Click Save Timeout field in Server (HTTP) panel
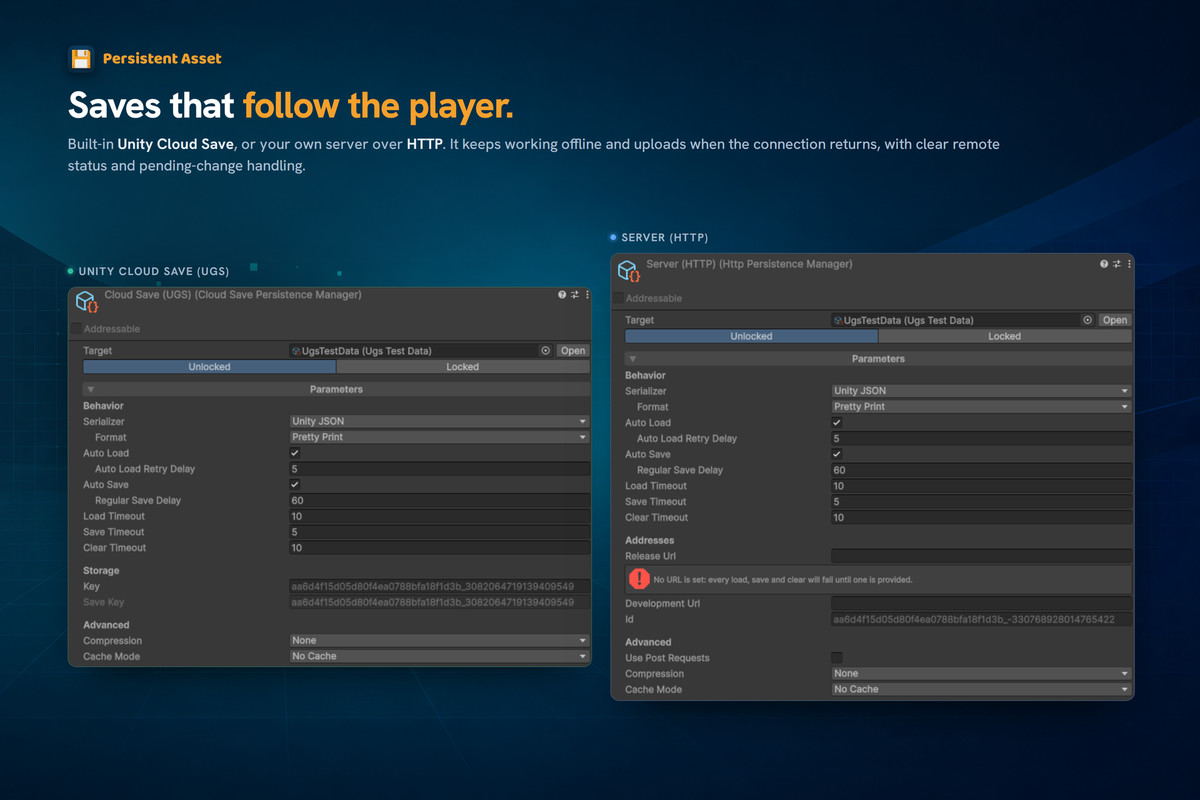Screen dimensions: 1200x800 pyautogui.click(x=981, y=502)
